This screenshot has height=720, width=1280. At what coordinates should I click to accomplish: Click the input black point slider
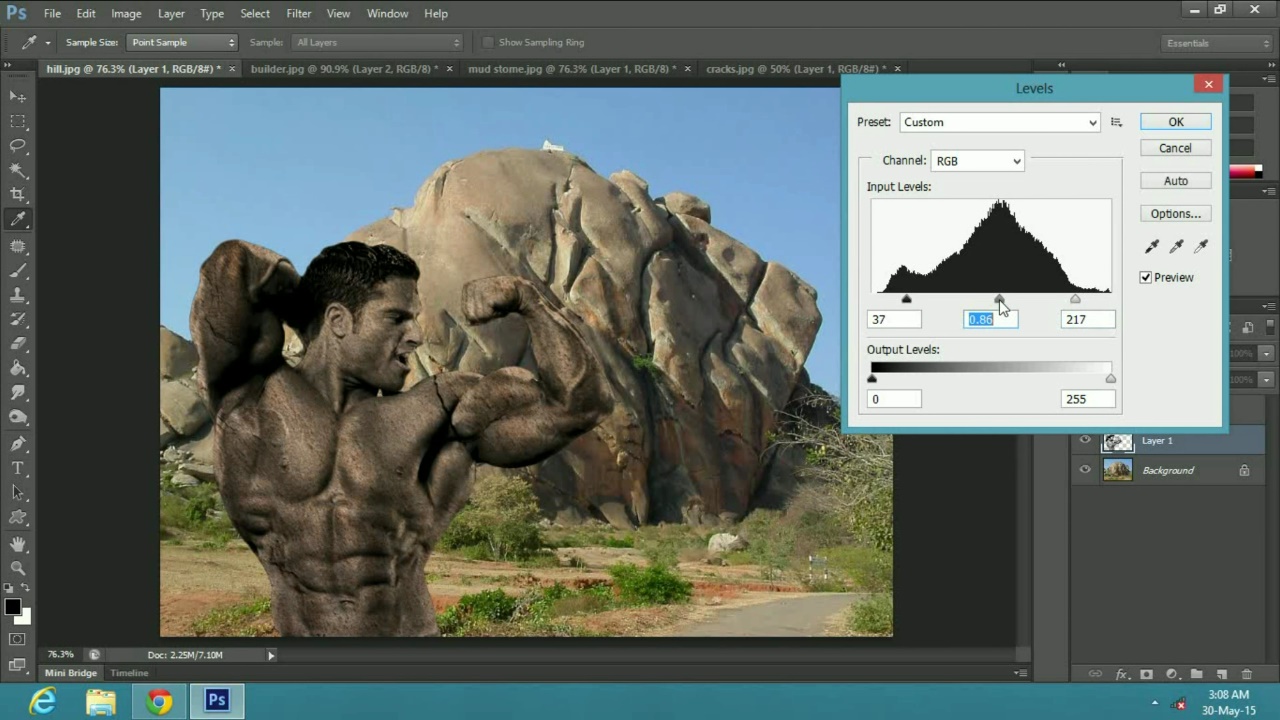click(907, 299)
